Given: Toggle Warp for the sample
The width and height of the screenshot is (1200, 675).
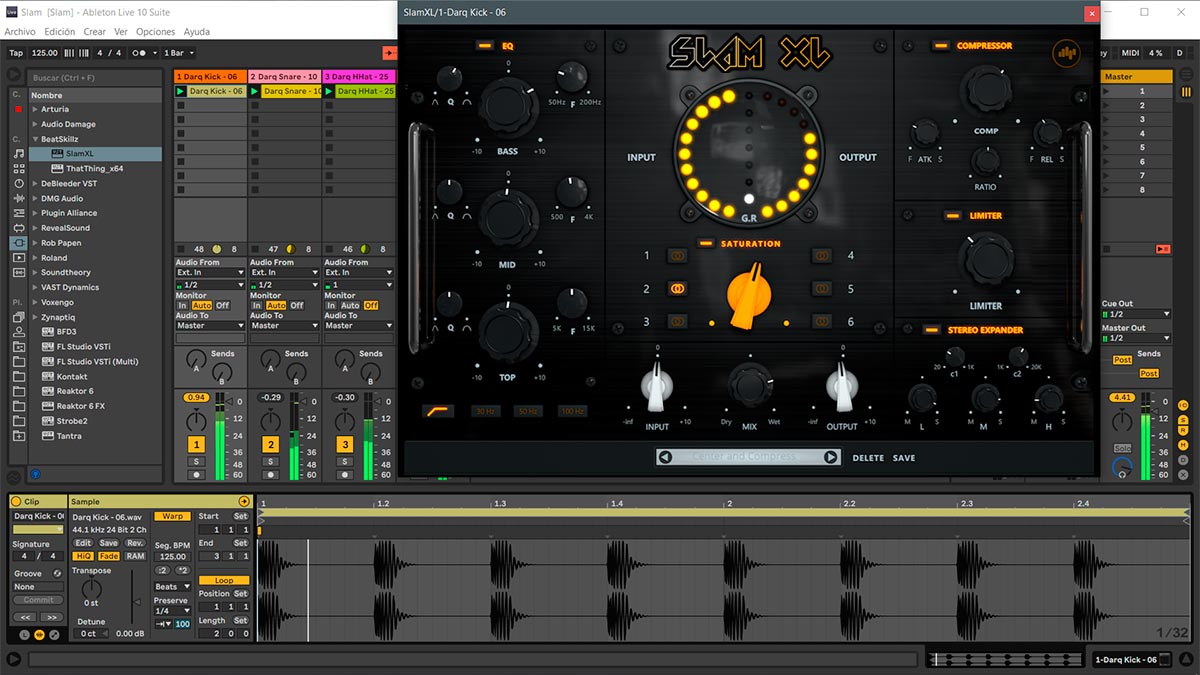Looking at the screenshot, I should tap(173, 517).
